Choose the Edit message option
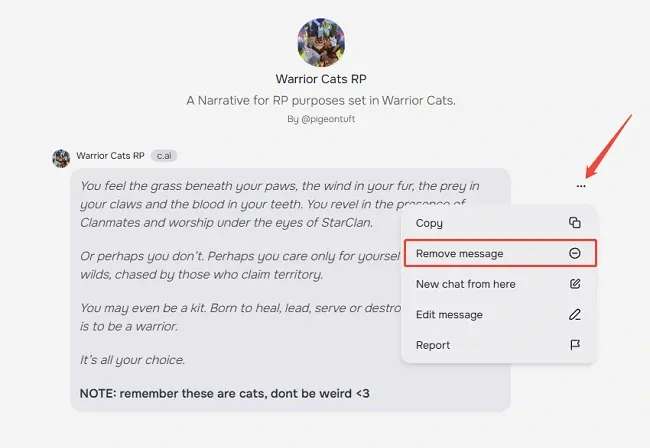The image size is (650, 448). tap(449, 315)
